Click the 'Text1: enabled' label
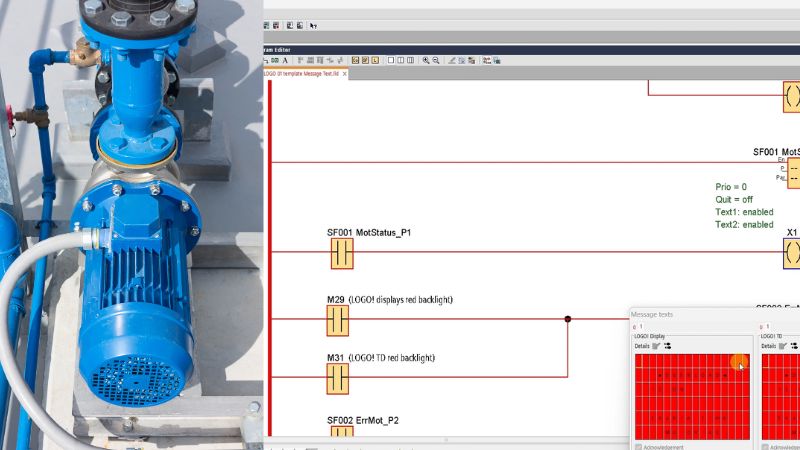This screenshot has width=800, height=450. click(x=744, y=212)
